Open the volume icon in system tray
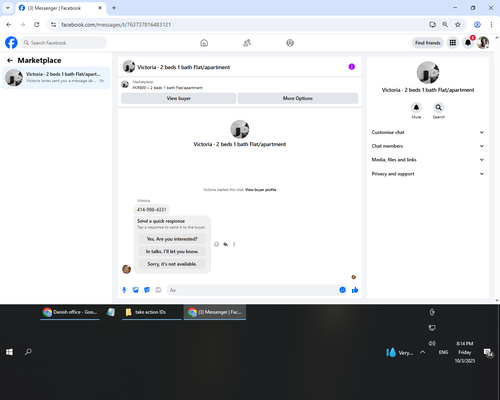The width and height of the screenshot is (500, 400). 432,343
